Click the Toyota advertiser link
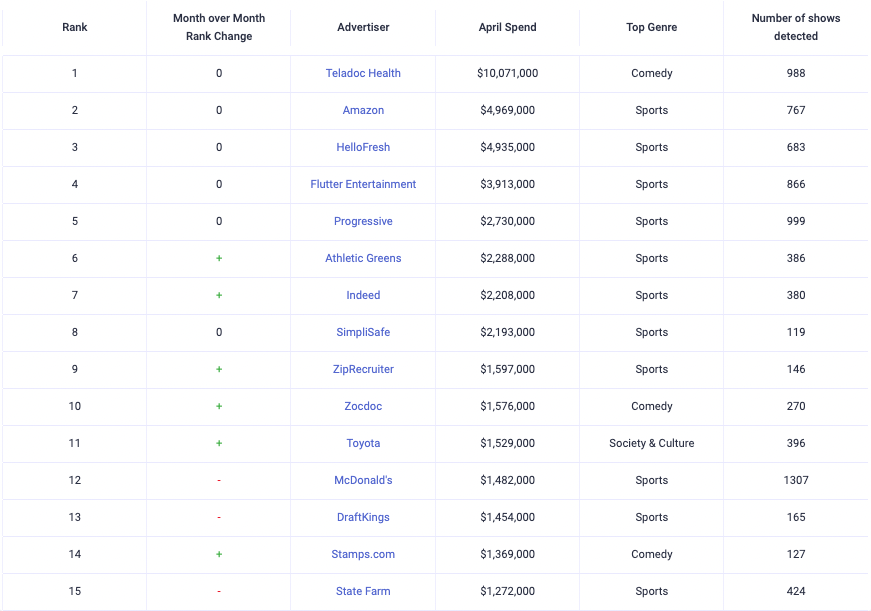The width and height of the screenshot is (871, 611). coord(363,443)
